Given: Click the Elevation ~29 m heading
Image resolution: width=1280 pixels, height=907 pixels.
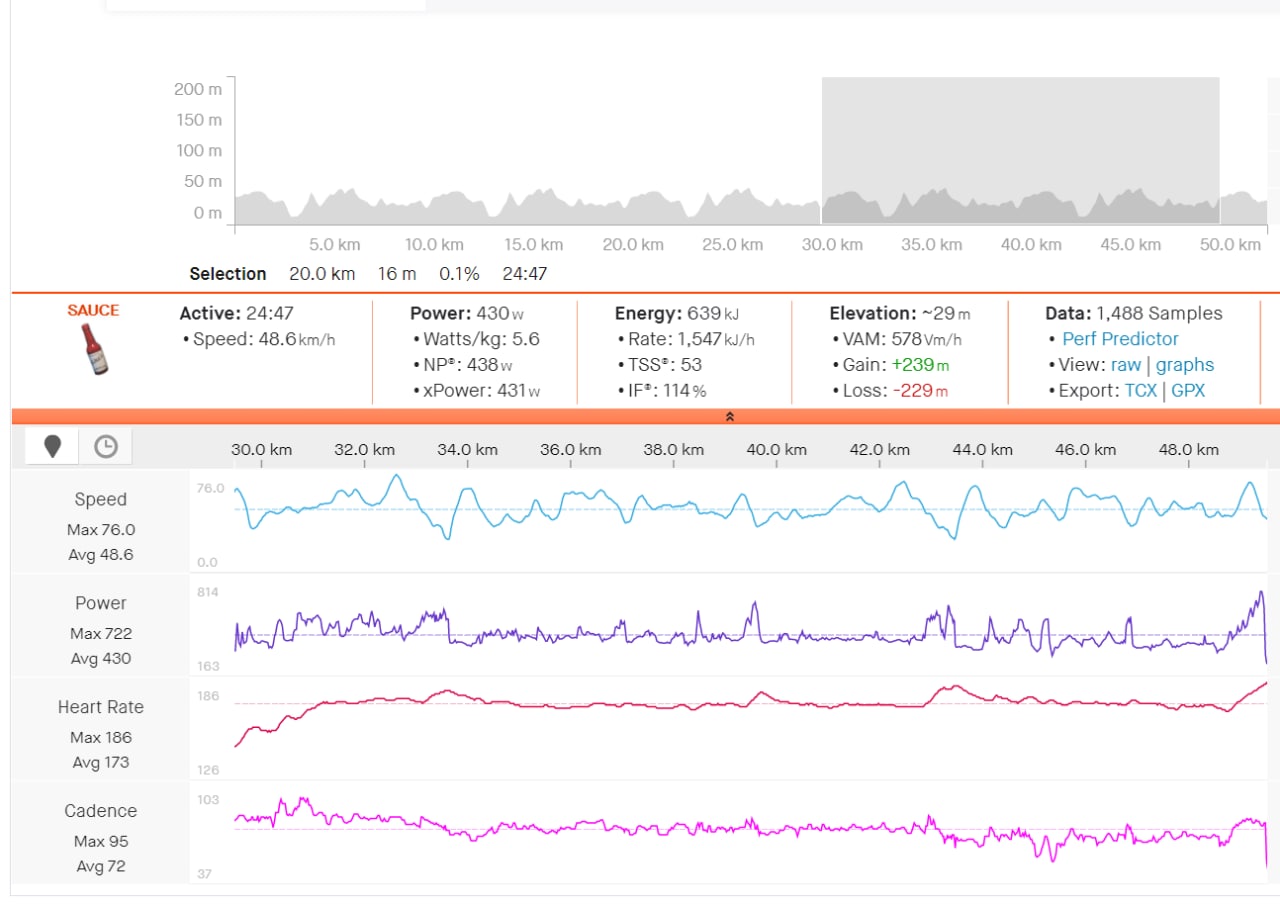Looking at the screenshot, I should pyautogui.click(x=900, y=313).
